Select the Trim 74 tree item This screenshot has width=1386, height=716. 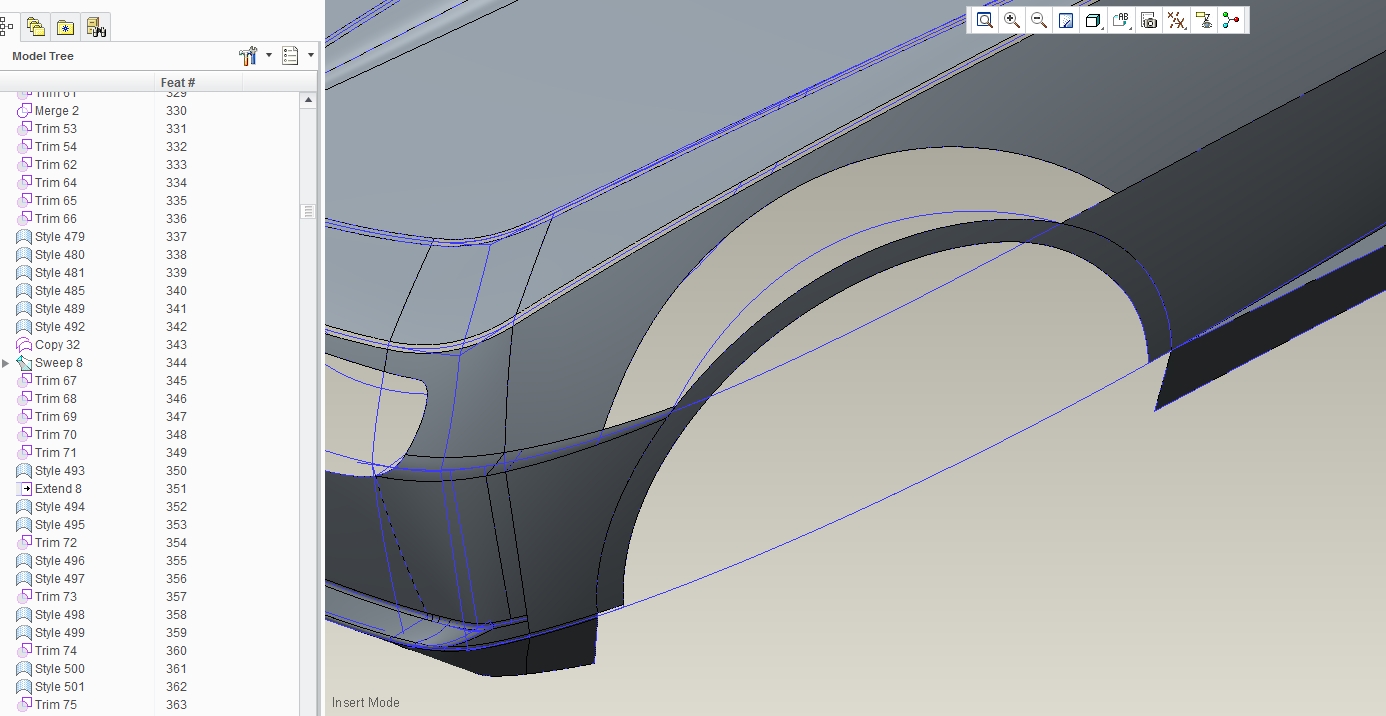[56, 651]
